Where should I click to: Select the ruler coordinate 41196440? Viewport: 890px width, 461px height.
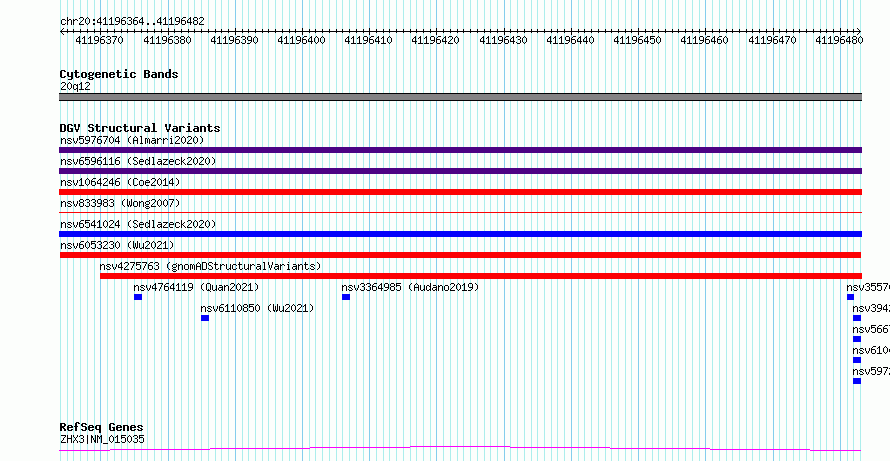point(570,40)
